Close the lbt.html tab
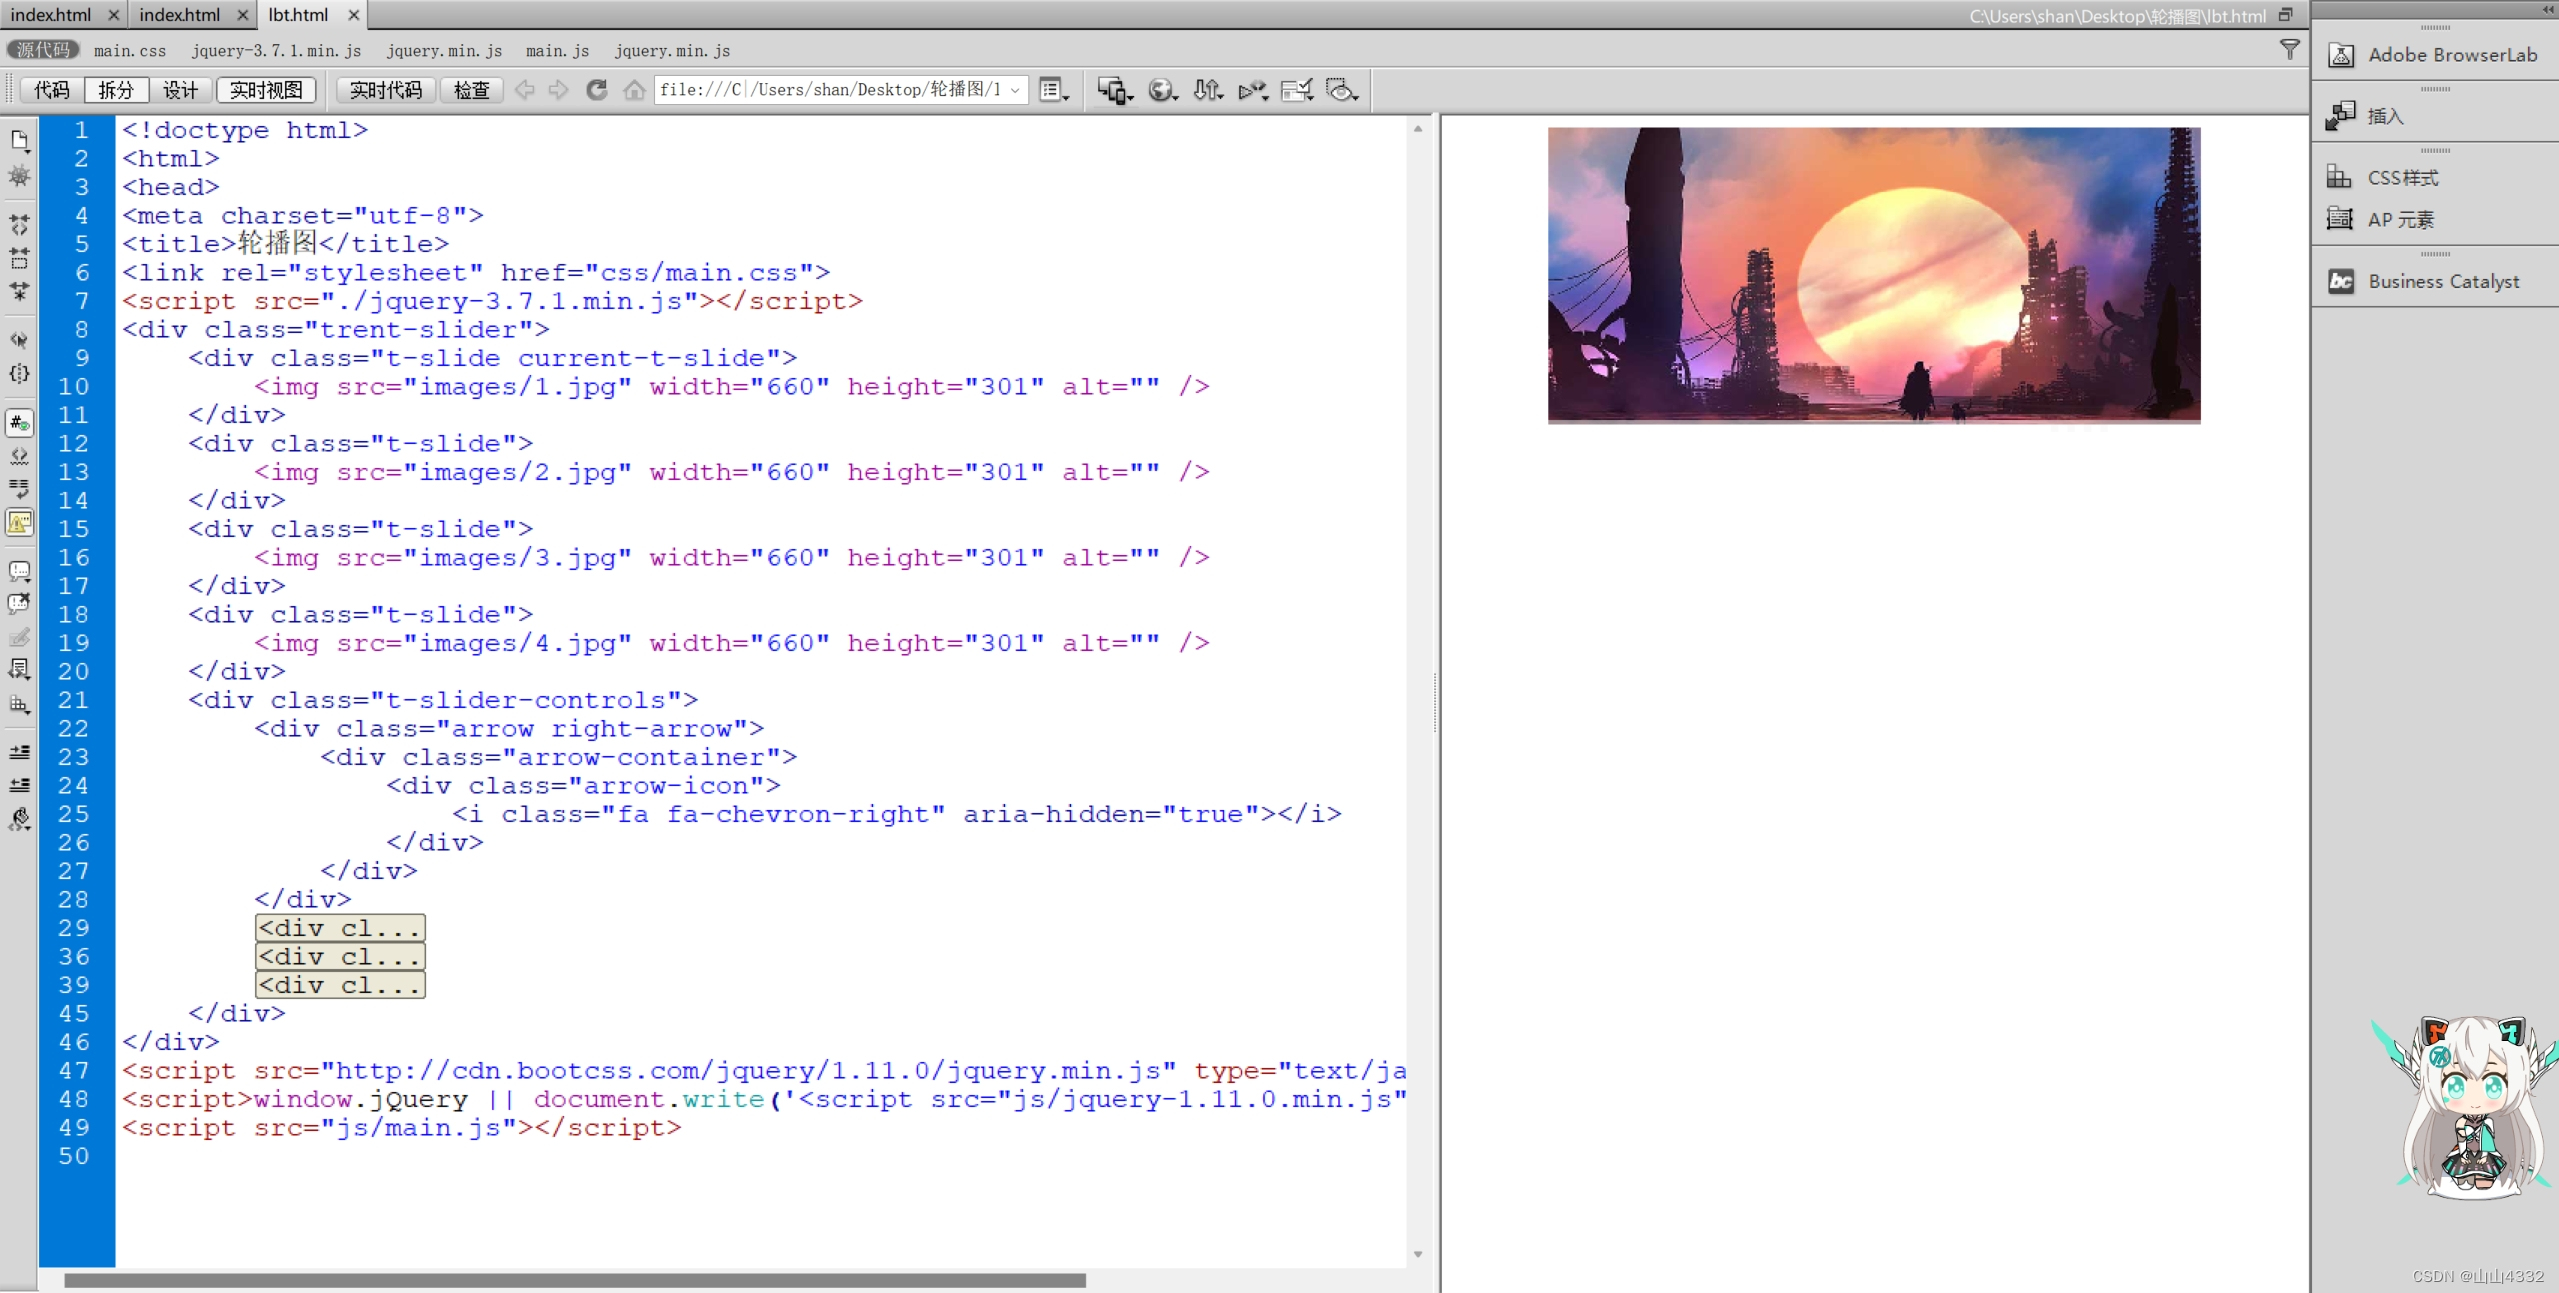This screenshot has height=1293, width=2559. pos(353,15)
